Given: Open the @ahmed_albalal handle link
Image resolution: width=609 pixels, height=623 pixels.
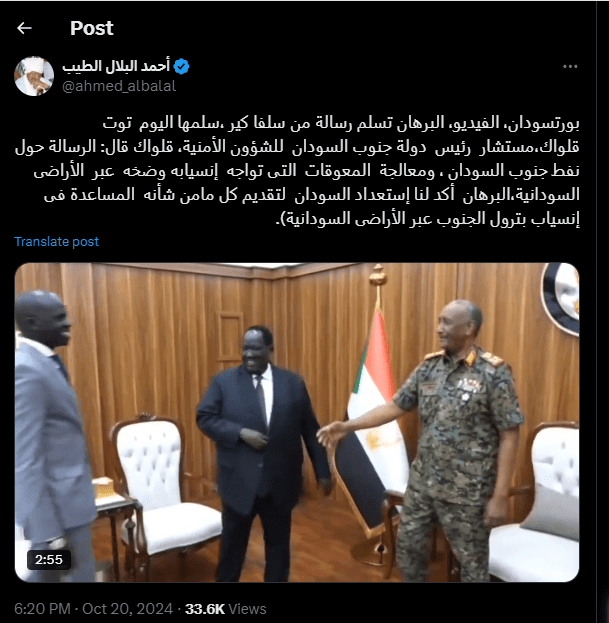Looking at the screenshot, I should [x=119, y=86].
